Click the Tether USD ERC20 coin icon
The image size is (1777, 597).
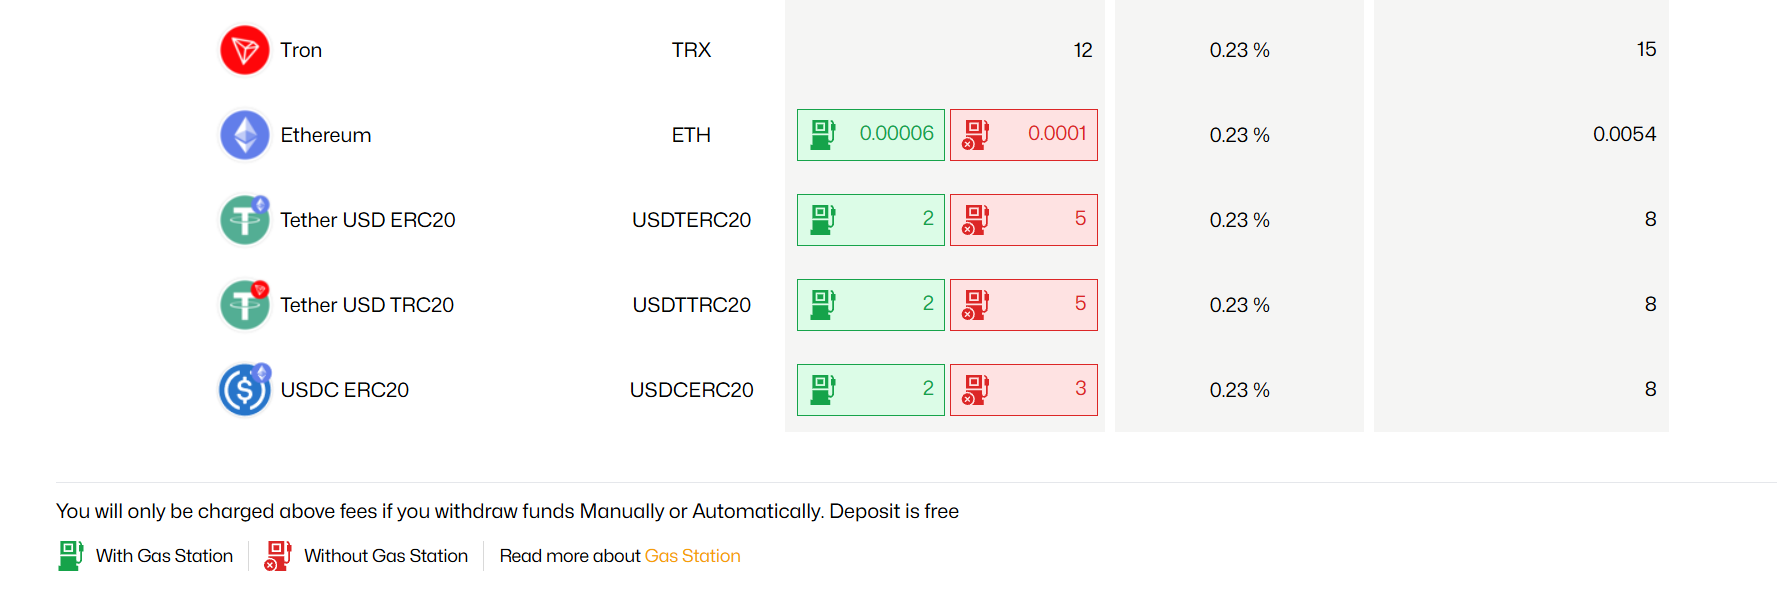coord(243,219)
